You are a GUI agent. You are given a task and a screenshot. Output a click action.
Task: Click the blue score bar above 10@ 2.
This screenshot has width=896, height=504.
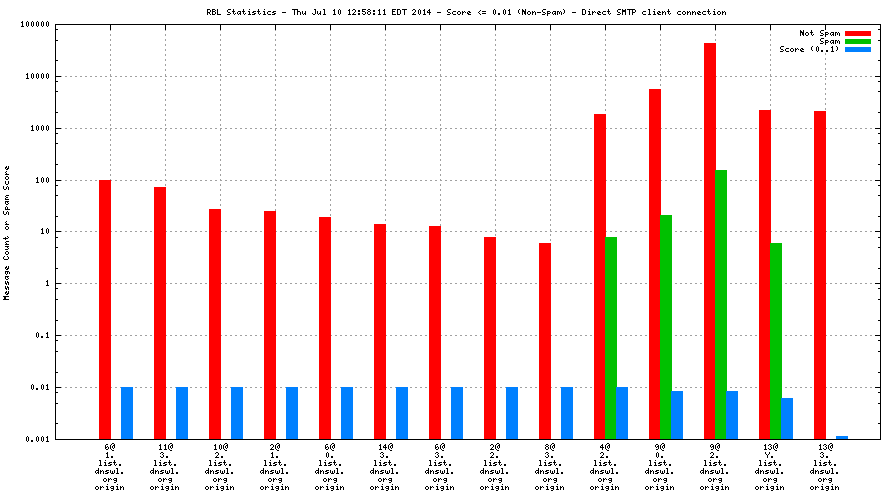(x=237, y=413)
